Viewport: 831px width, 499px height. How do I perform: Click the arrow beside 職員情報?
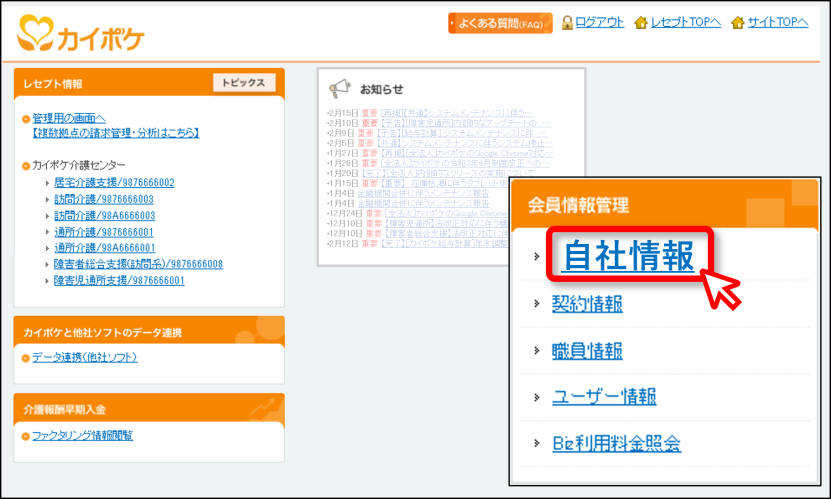pos(537,350)
